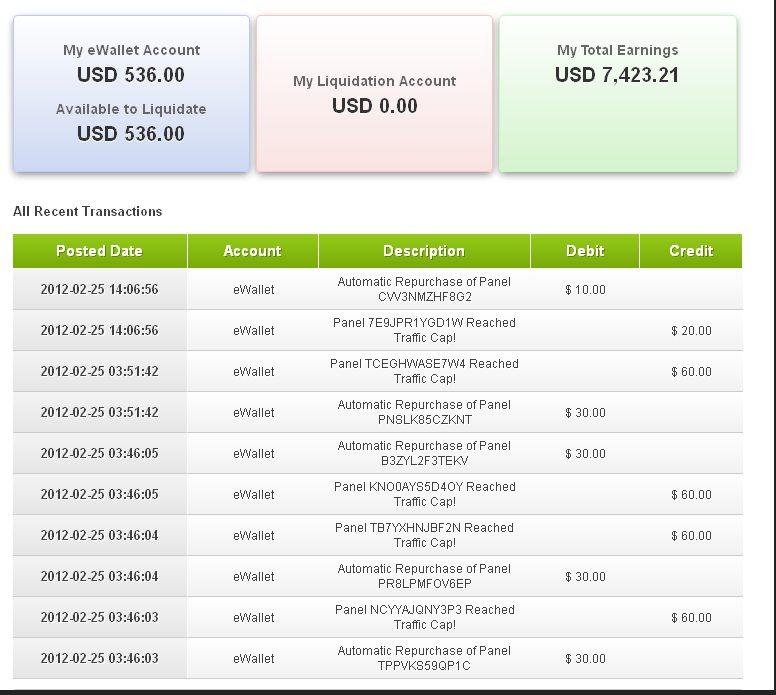Select the repurchase of panel B3ZYL2F3TEKV description

(424, 453)
